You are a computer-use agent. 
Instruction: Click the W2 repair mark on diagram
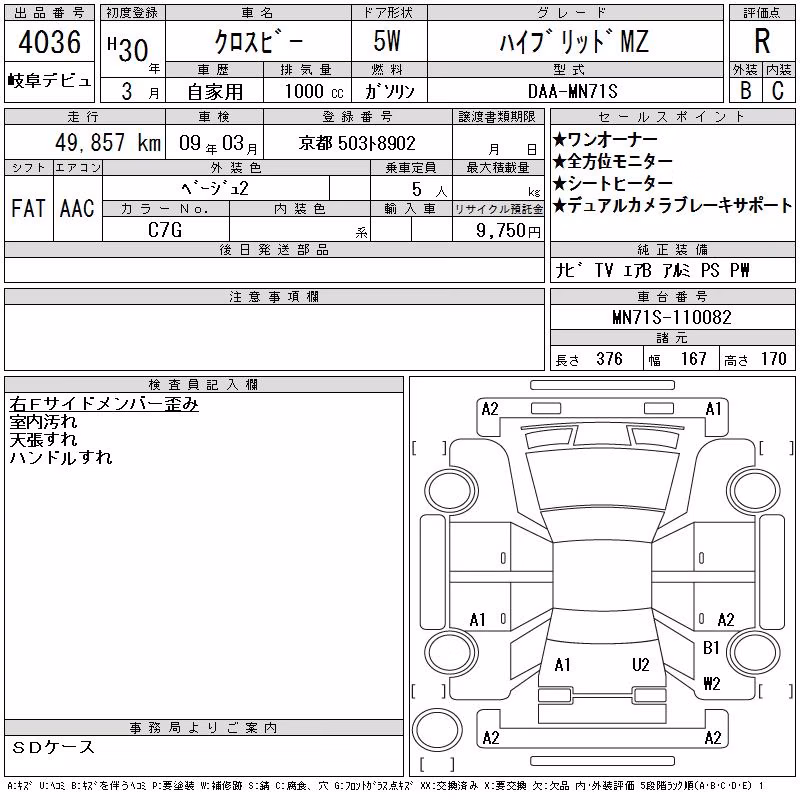click(x=711, y=683)
